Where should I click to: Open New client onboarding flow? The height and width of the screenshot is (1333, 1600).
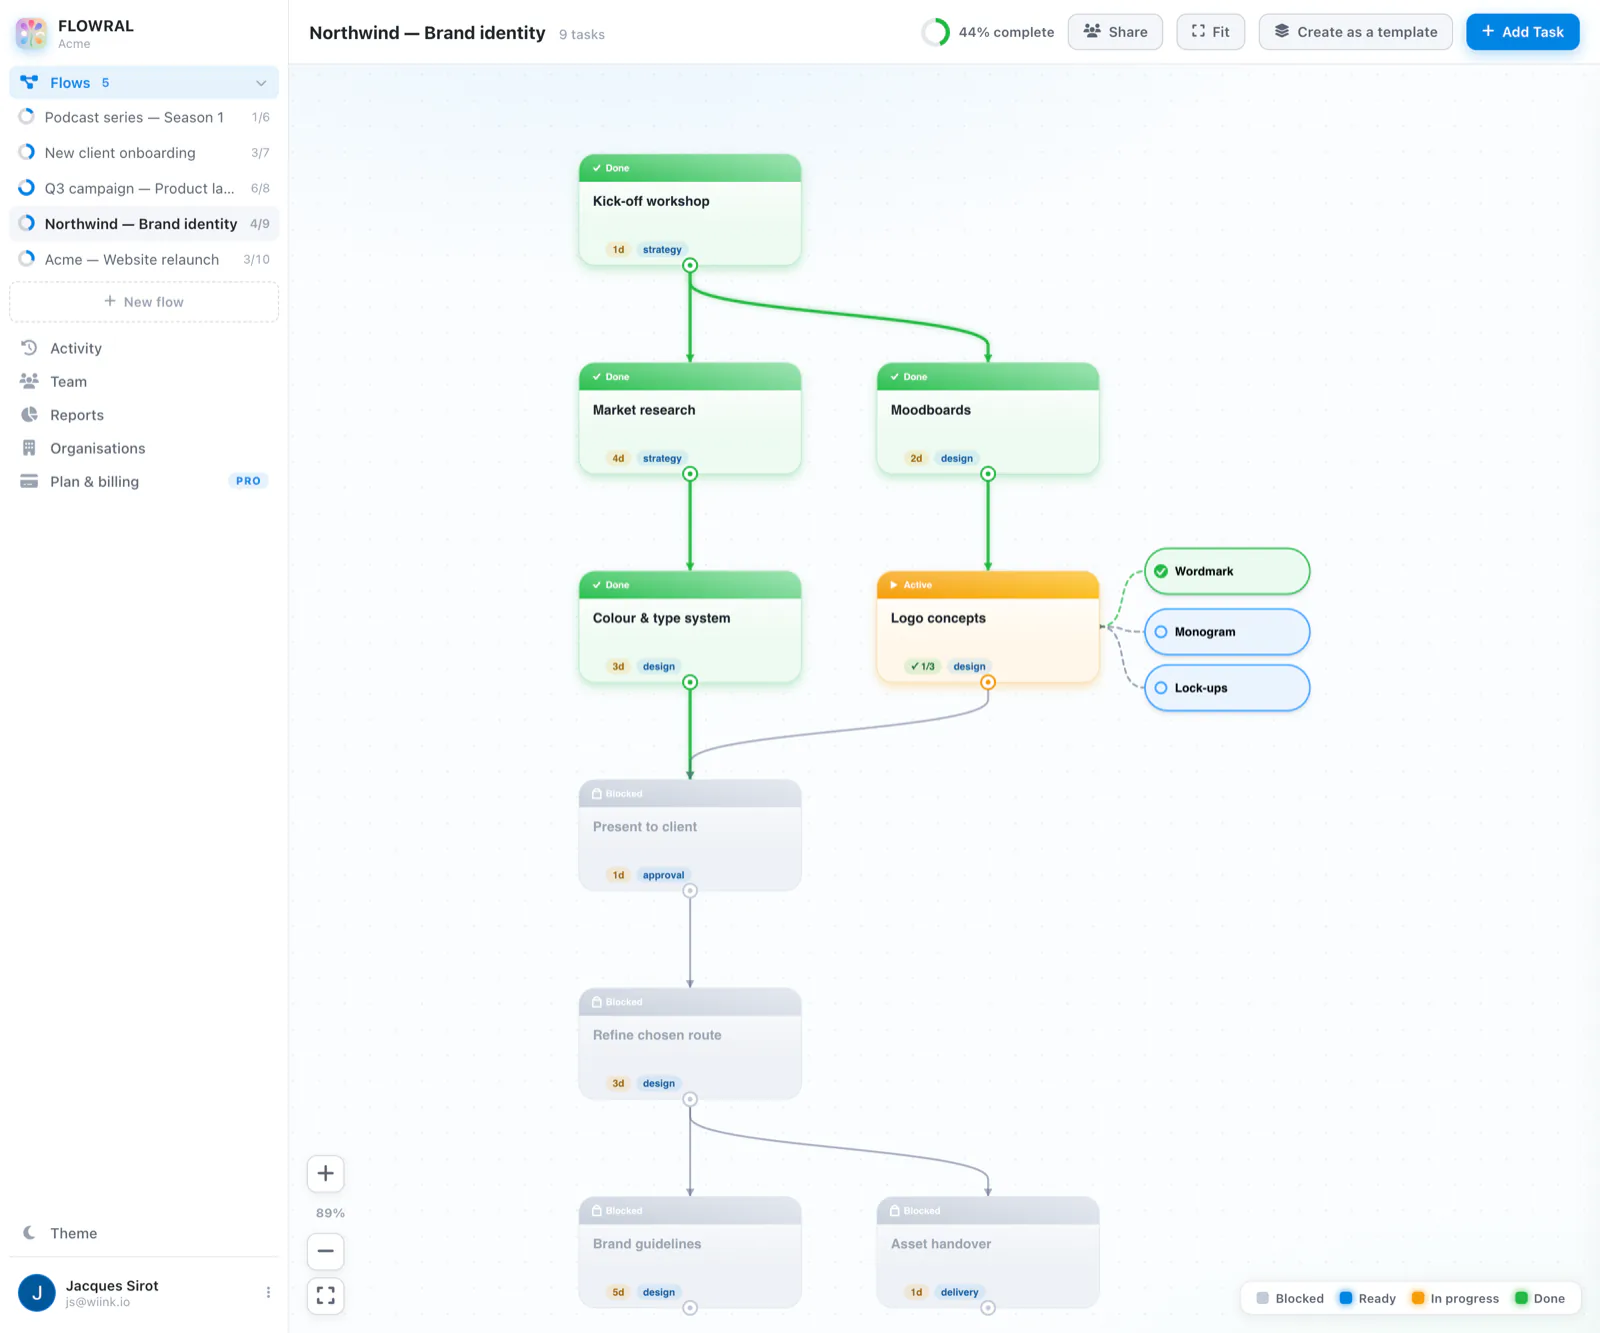[144, 153]
